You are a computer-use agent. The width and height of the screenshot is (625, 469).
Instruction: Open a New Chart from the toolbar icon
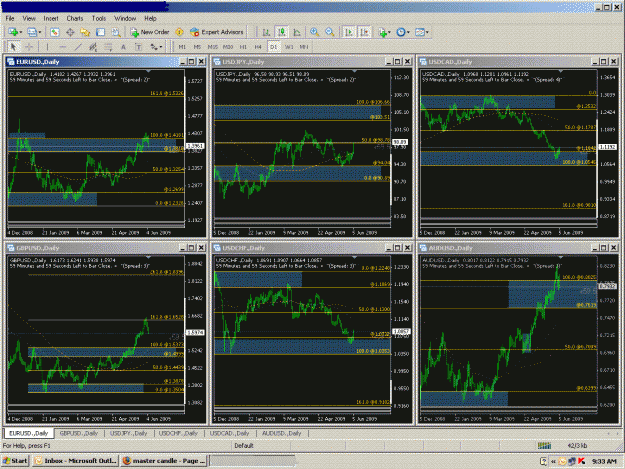click(13, 32)
